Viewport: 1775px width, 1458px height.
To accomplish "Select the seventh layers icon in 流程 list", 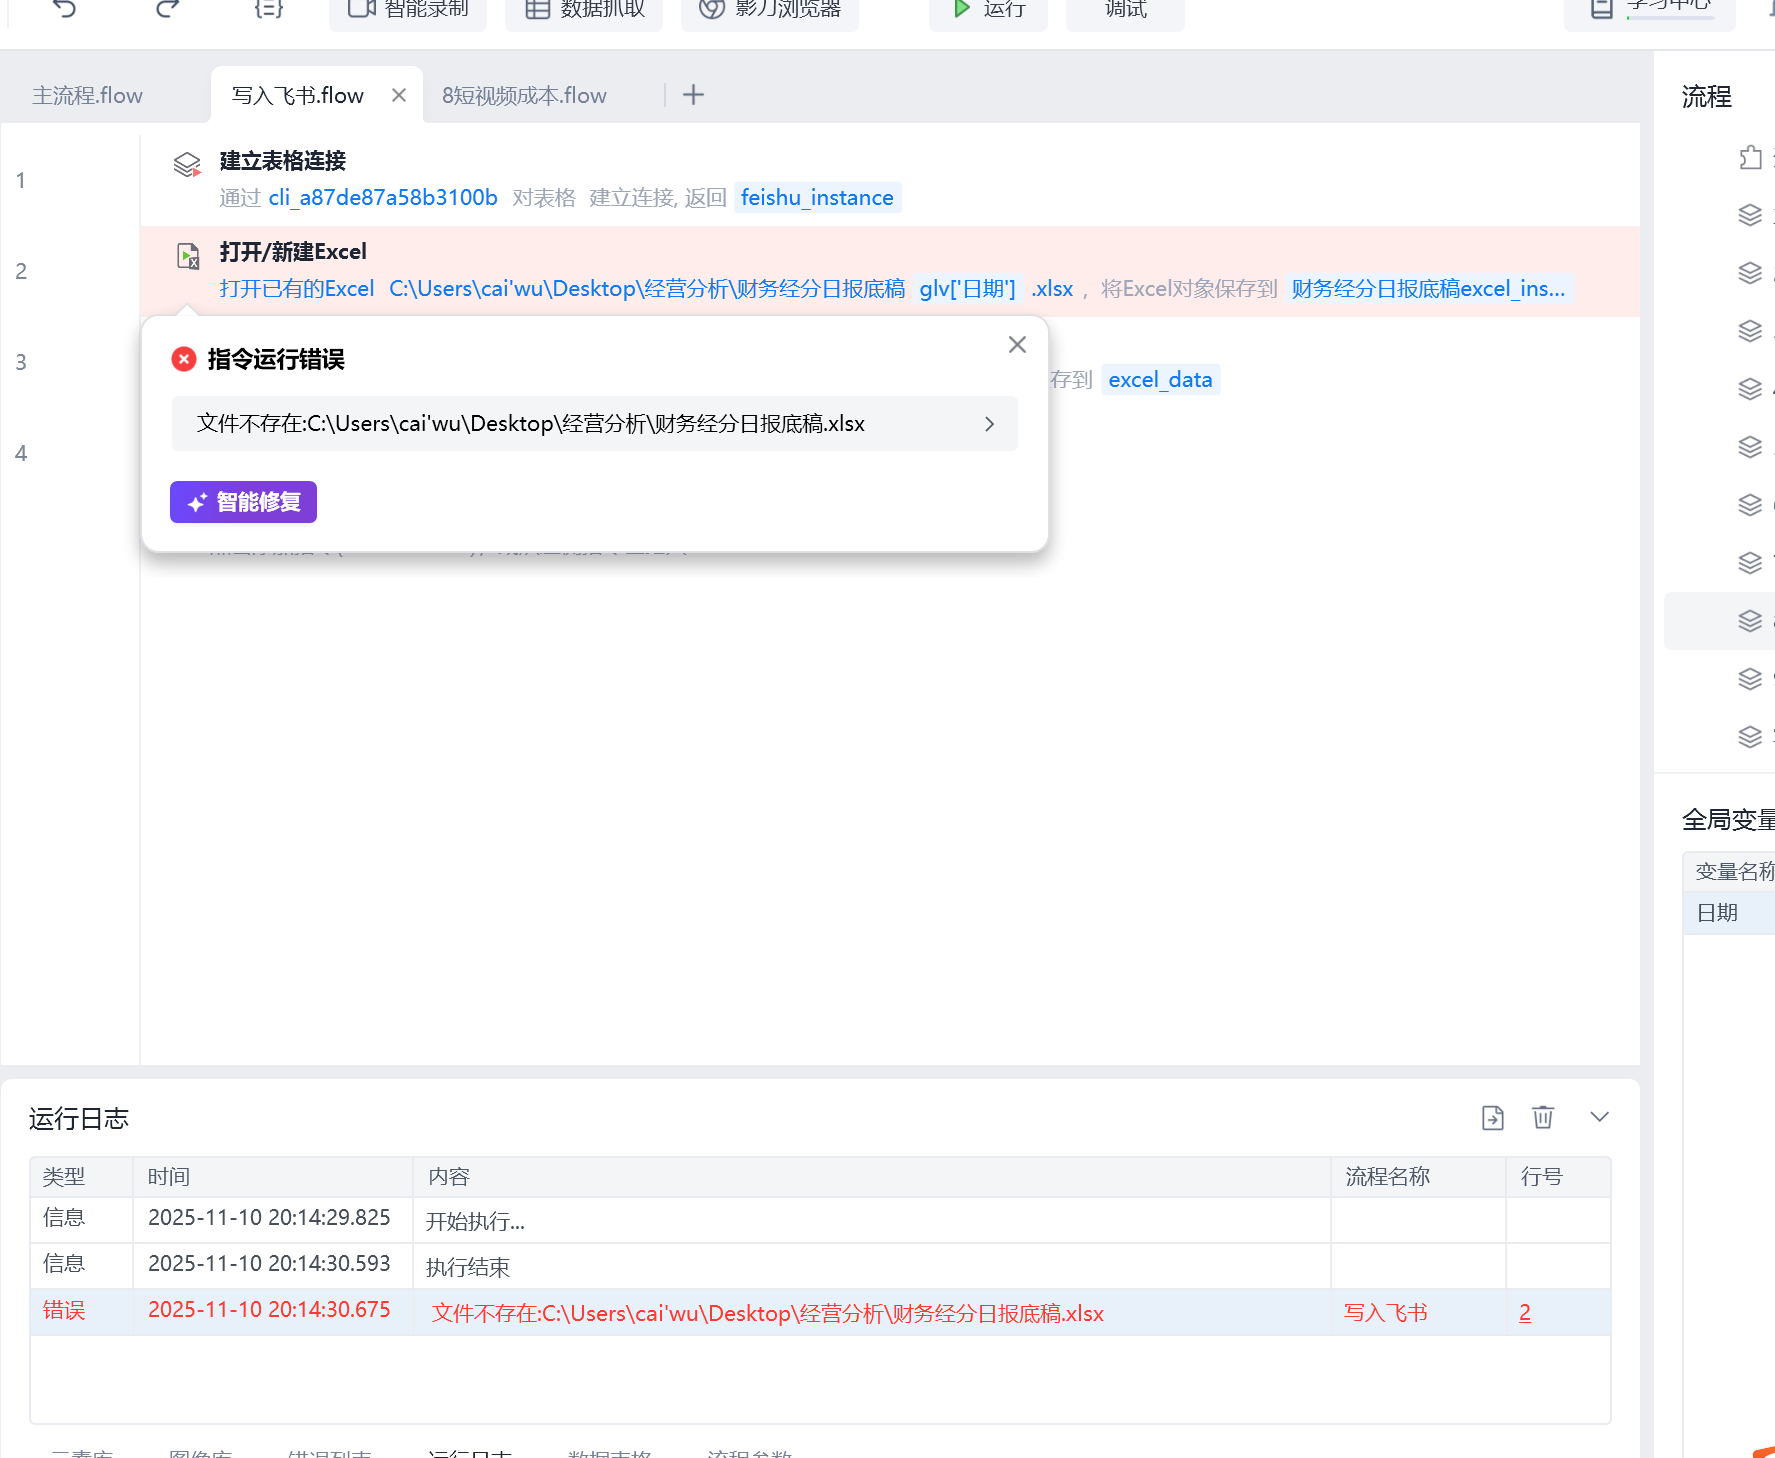I will tap(1749, 563).
